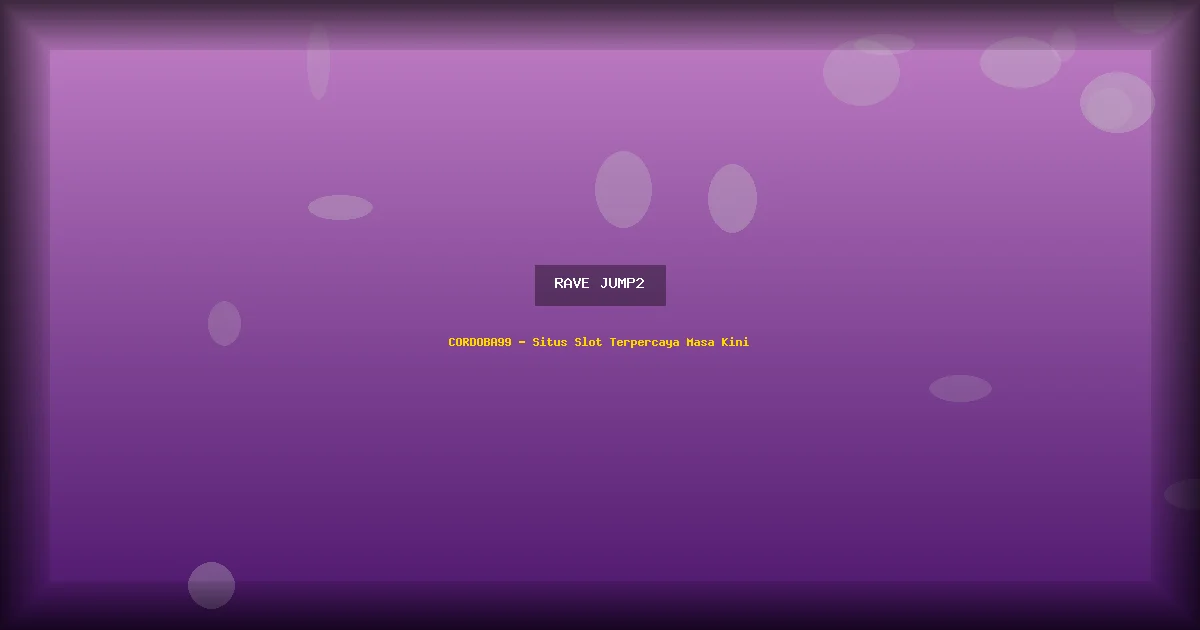Open the CORDOBA99 Situs Slot Terpercaya link
The image size is (1200, 630).
tap(598, 342)
